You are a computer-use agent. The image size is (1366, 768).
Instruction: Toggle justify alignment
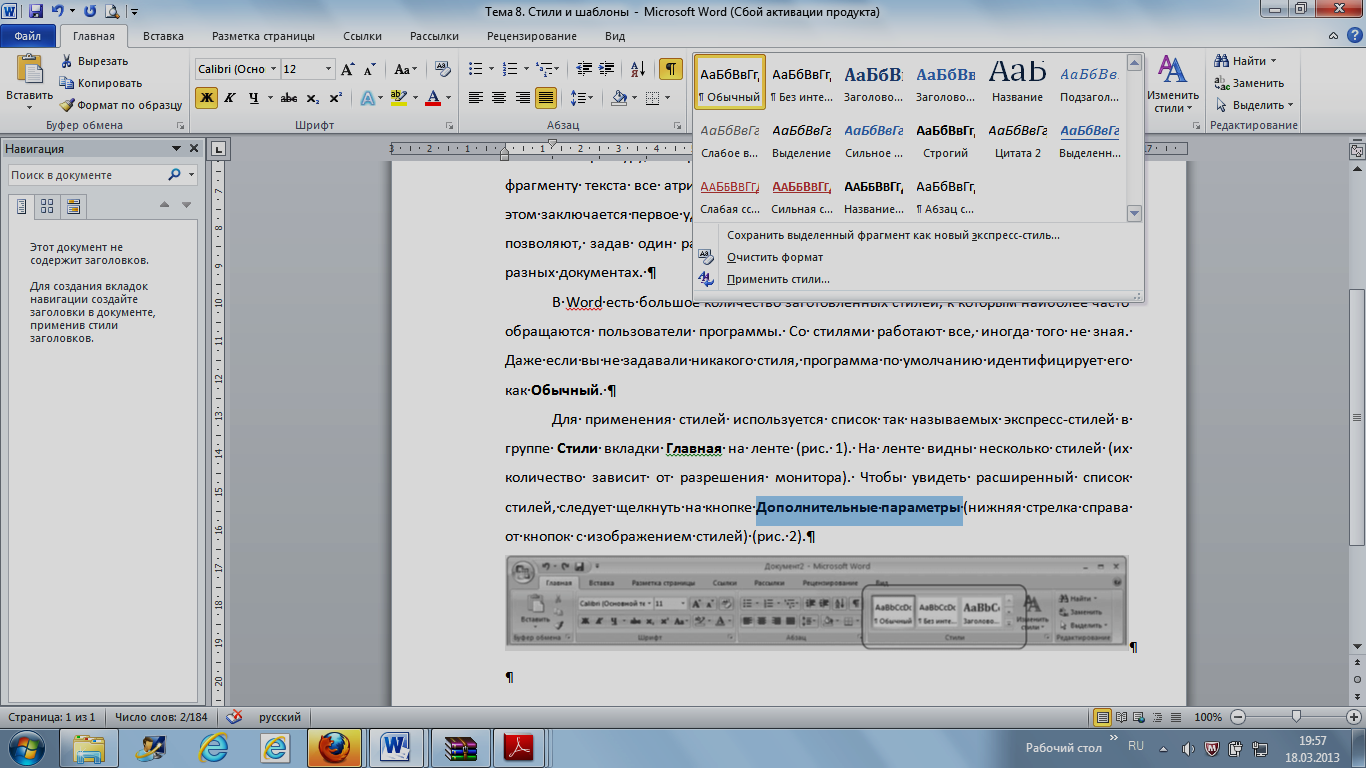[x=546, y=98]
